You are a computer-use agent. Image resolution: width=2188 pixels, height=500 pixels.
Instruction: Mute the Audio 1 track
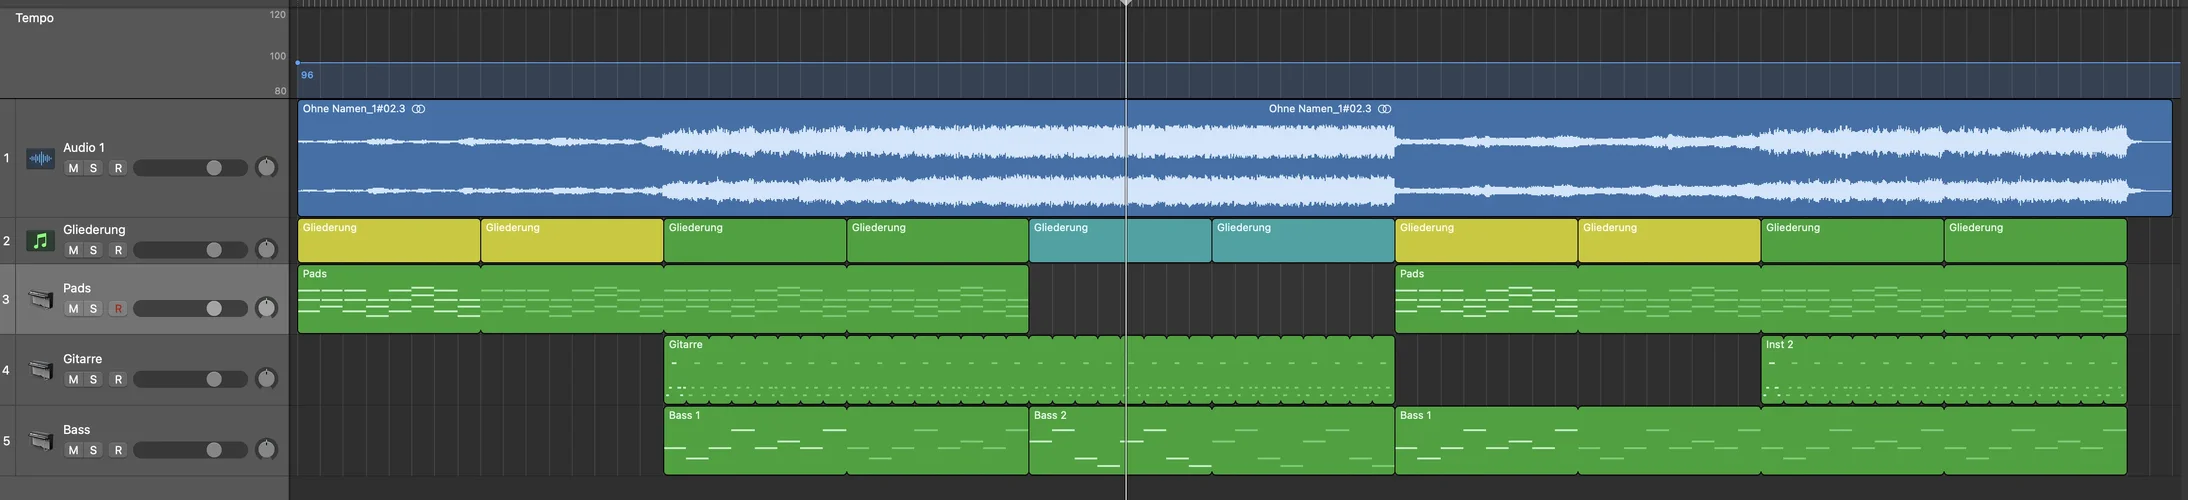click(x=73, y=168)
